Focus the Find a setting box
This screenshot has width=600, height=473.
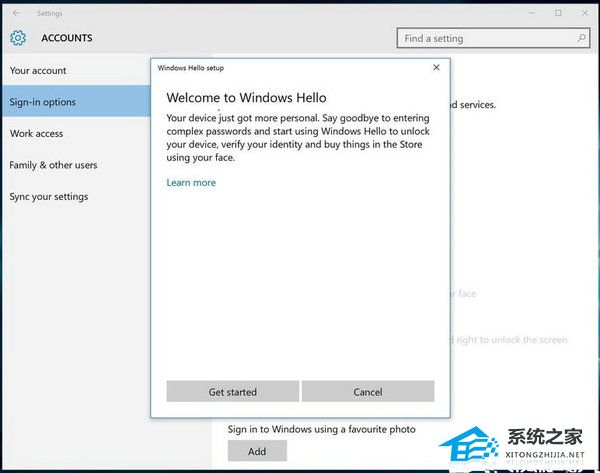493,38
